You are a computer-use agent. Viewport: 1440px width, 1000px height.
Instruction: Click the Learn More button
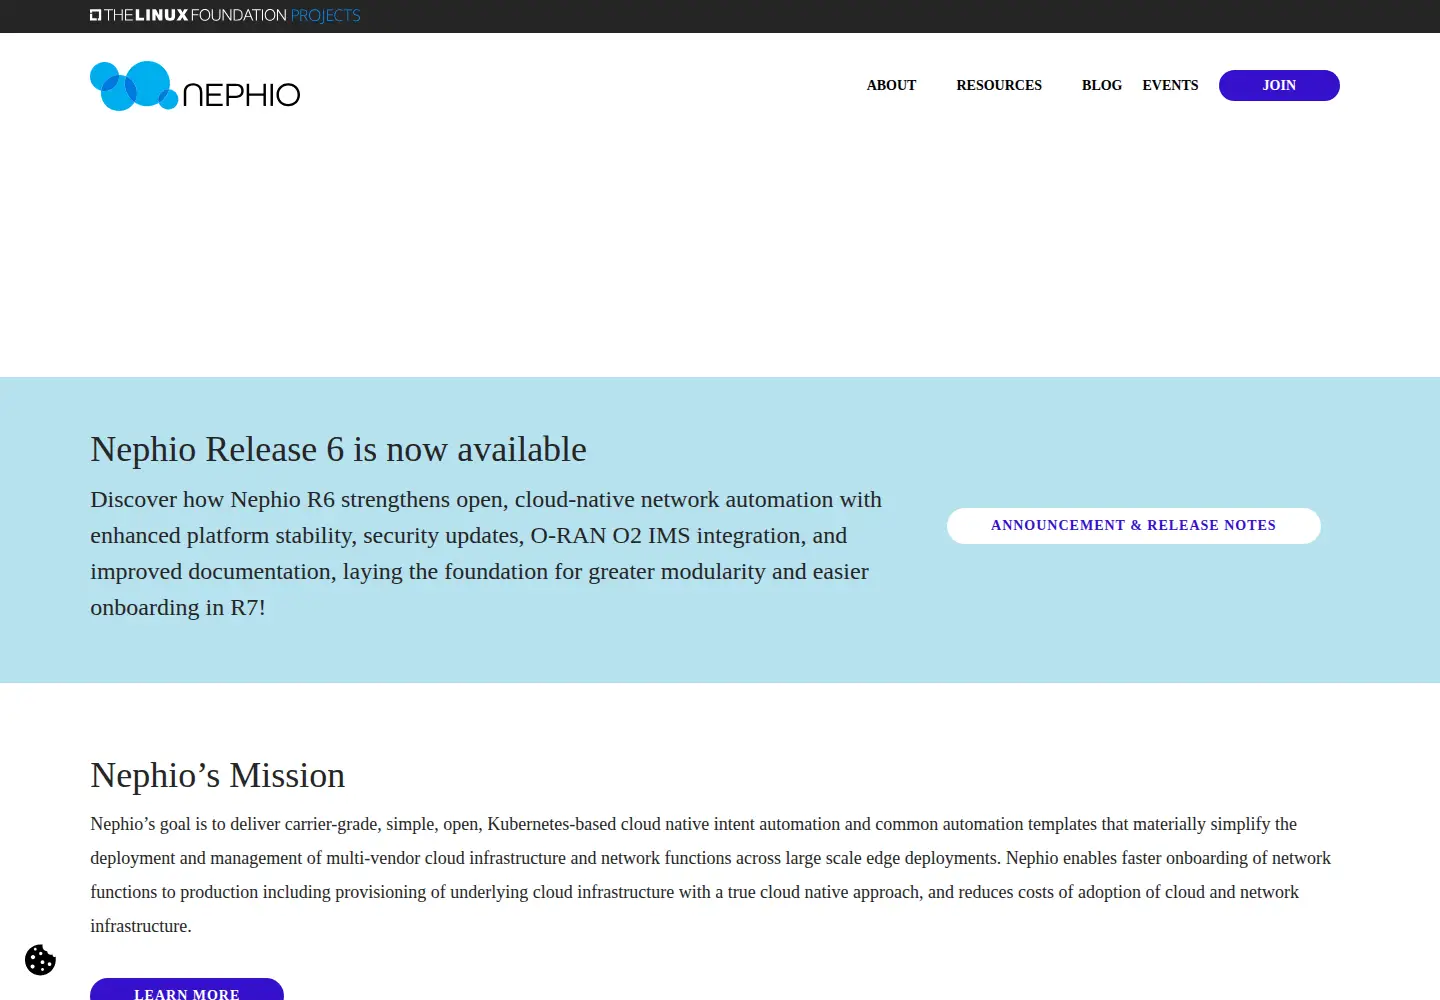click(187, 990)
